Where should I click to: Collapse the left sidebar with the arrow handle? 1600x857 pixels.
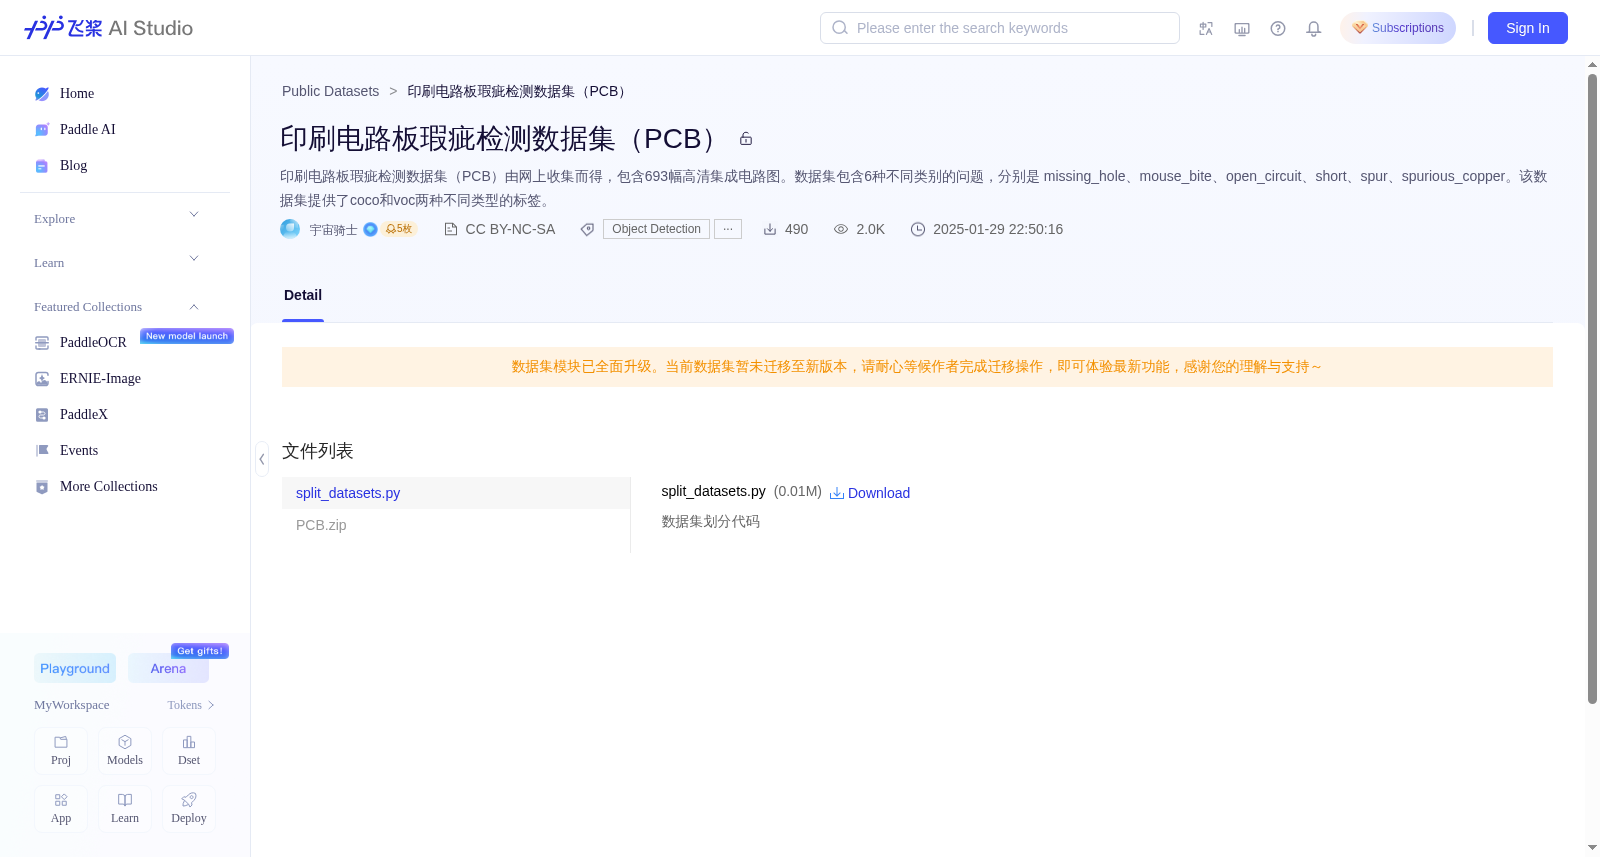tap(262, 459)
